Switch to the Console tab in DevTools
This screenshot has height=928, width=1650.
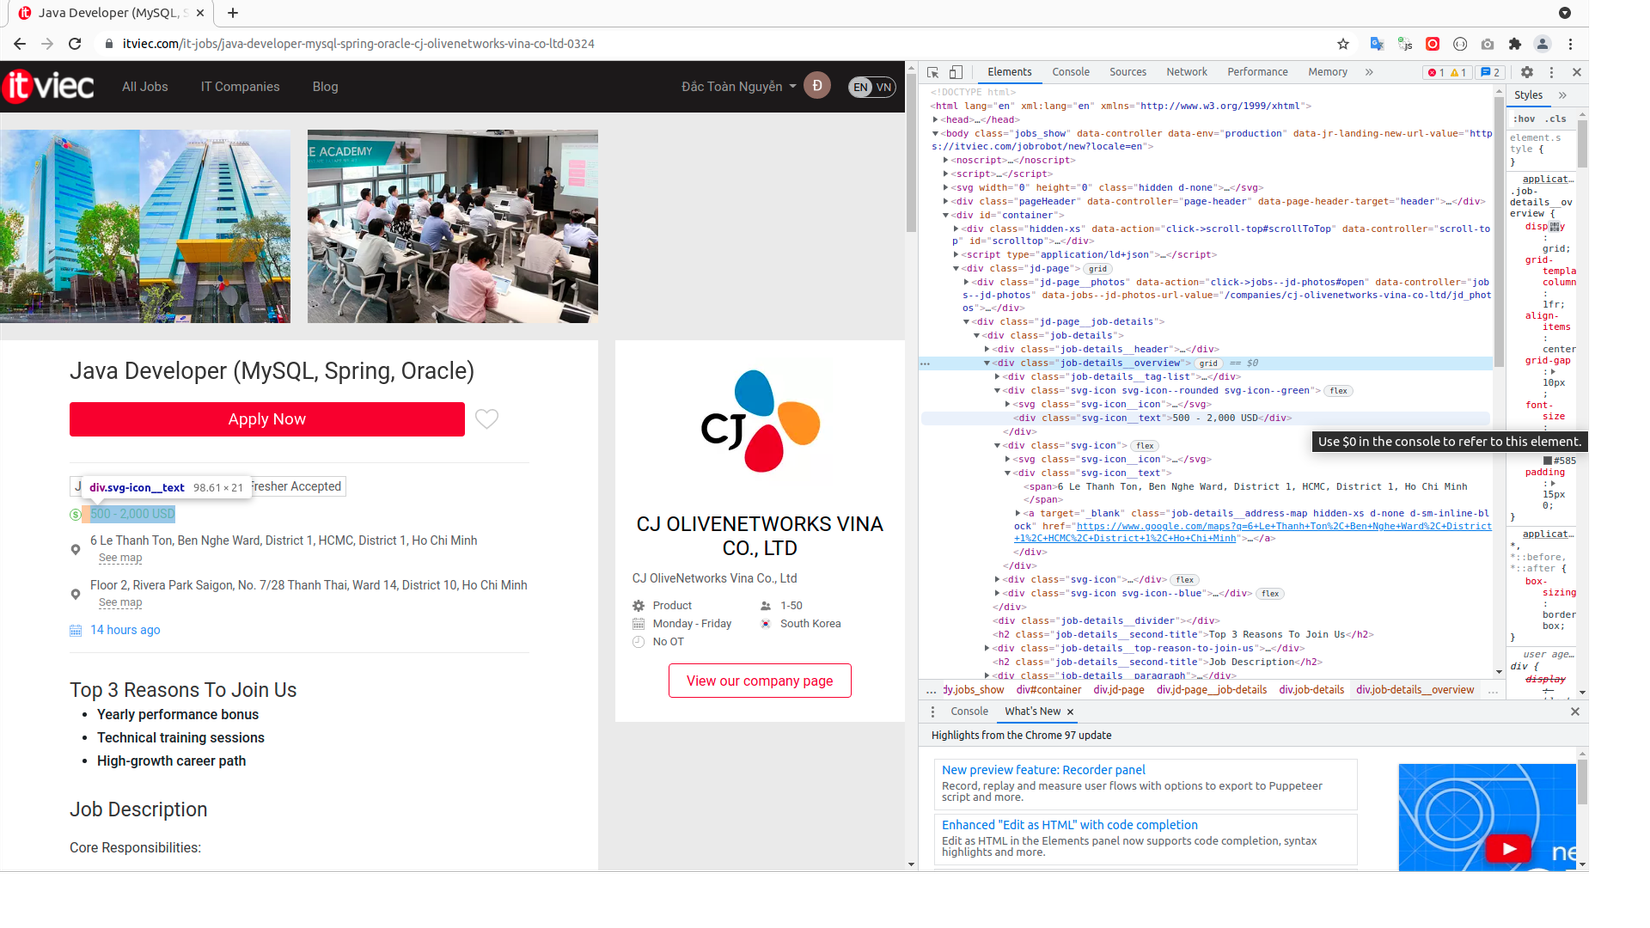tap(1071, 71)
